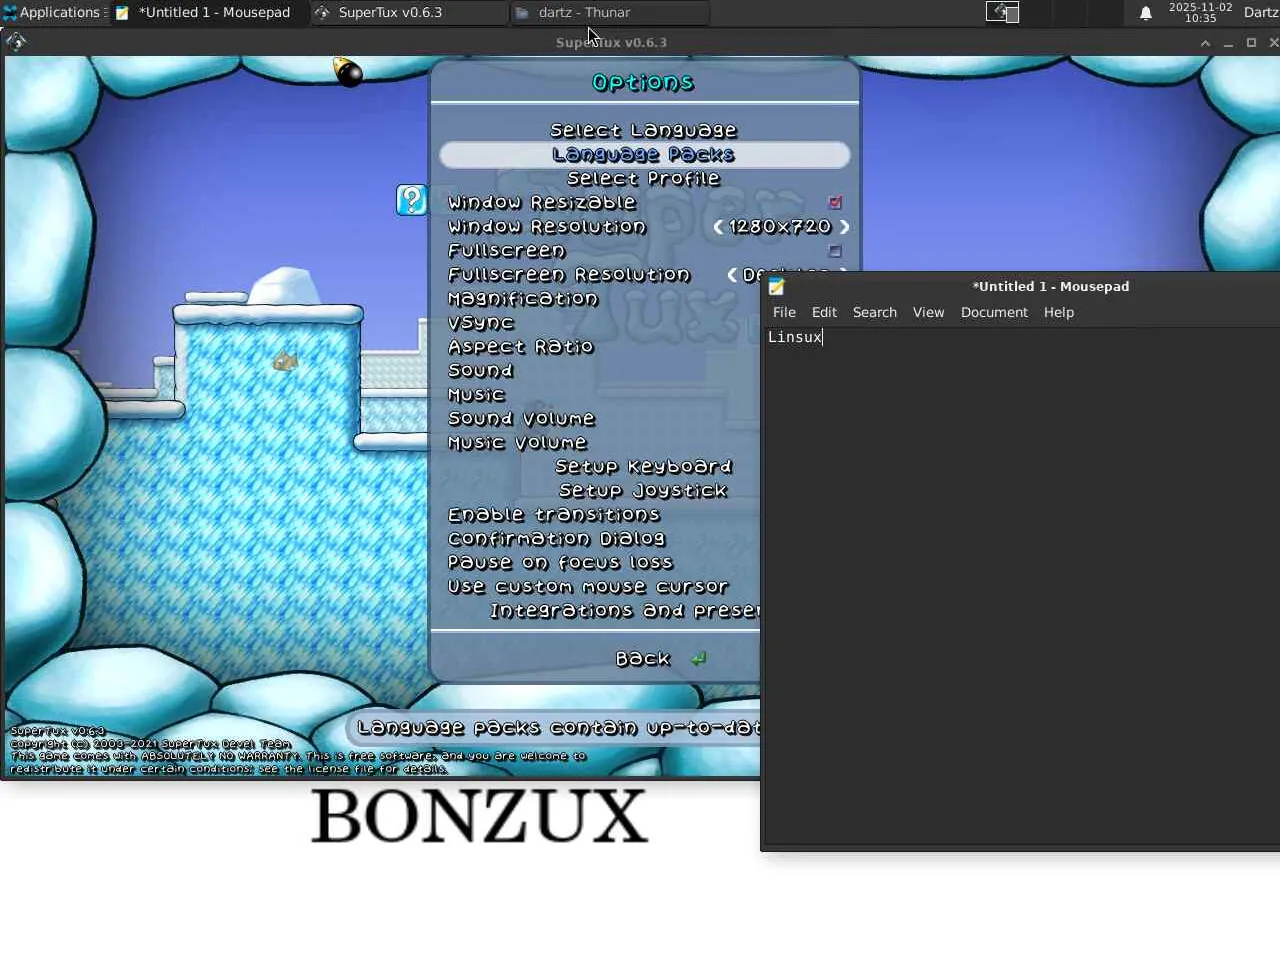Toggle the Confirmation Dialog option
The height and width of the screenshot is (960, 1280).
click(556, 539)
